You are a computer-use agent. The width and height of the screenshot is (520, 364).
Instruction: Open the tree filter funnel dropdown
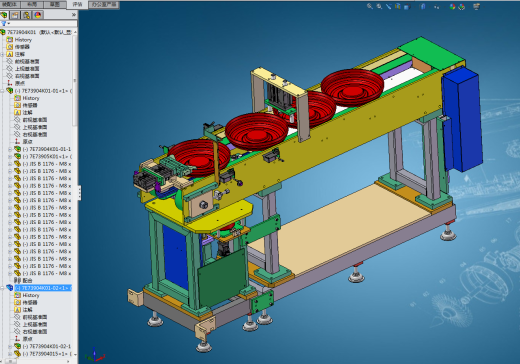click(x=5, y=24)
